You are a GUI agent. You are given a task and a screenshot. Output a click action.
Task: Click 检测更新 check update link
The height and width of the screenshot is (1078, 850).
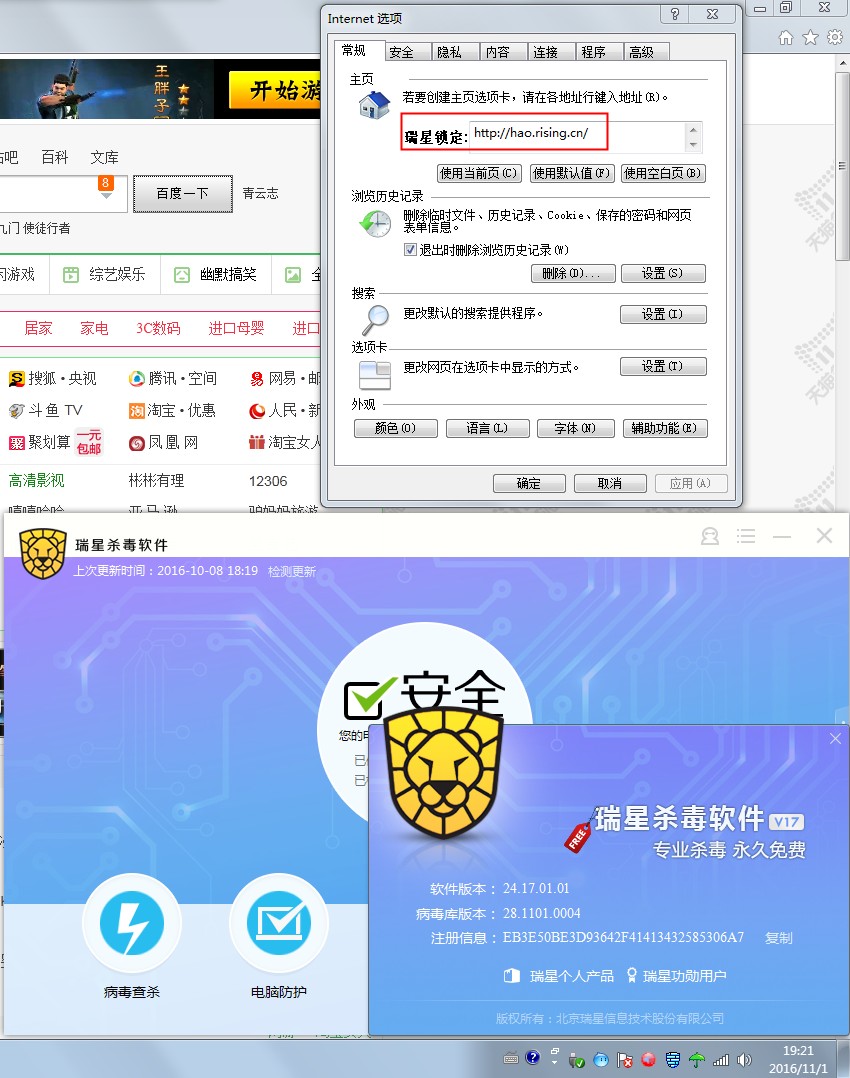292,571
